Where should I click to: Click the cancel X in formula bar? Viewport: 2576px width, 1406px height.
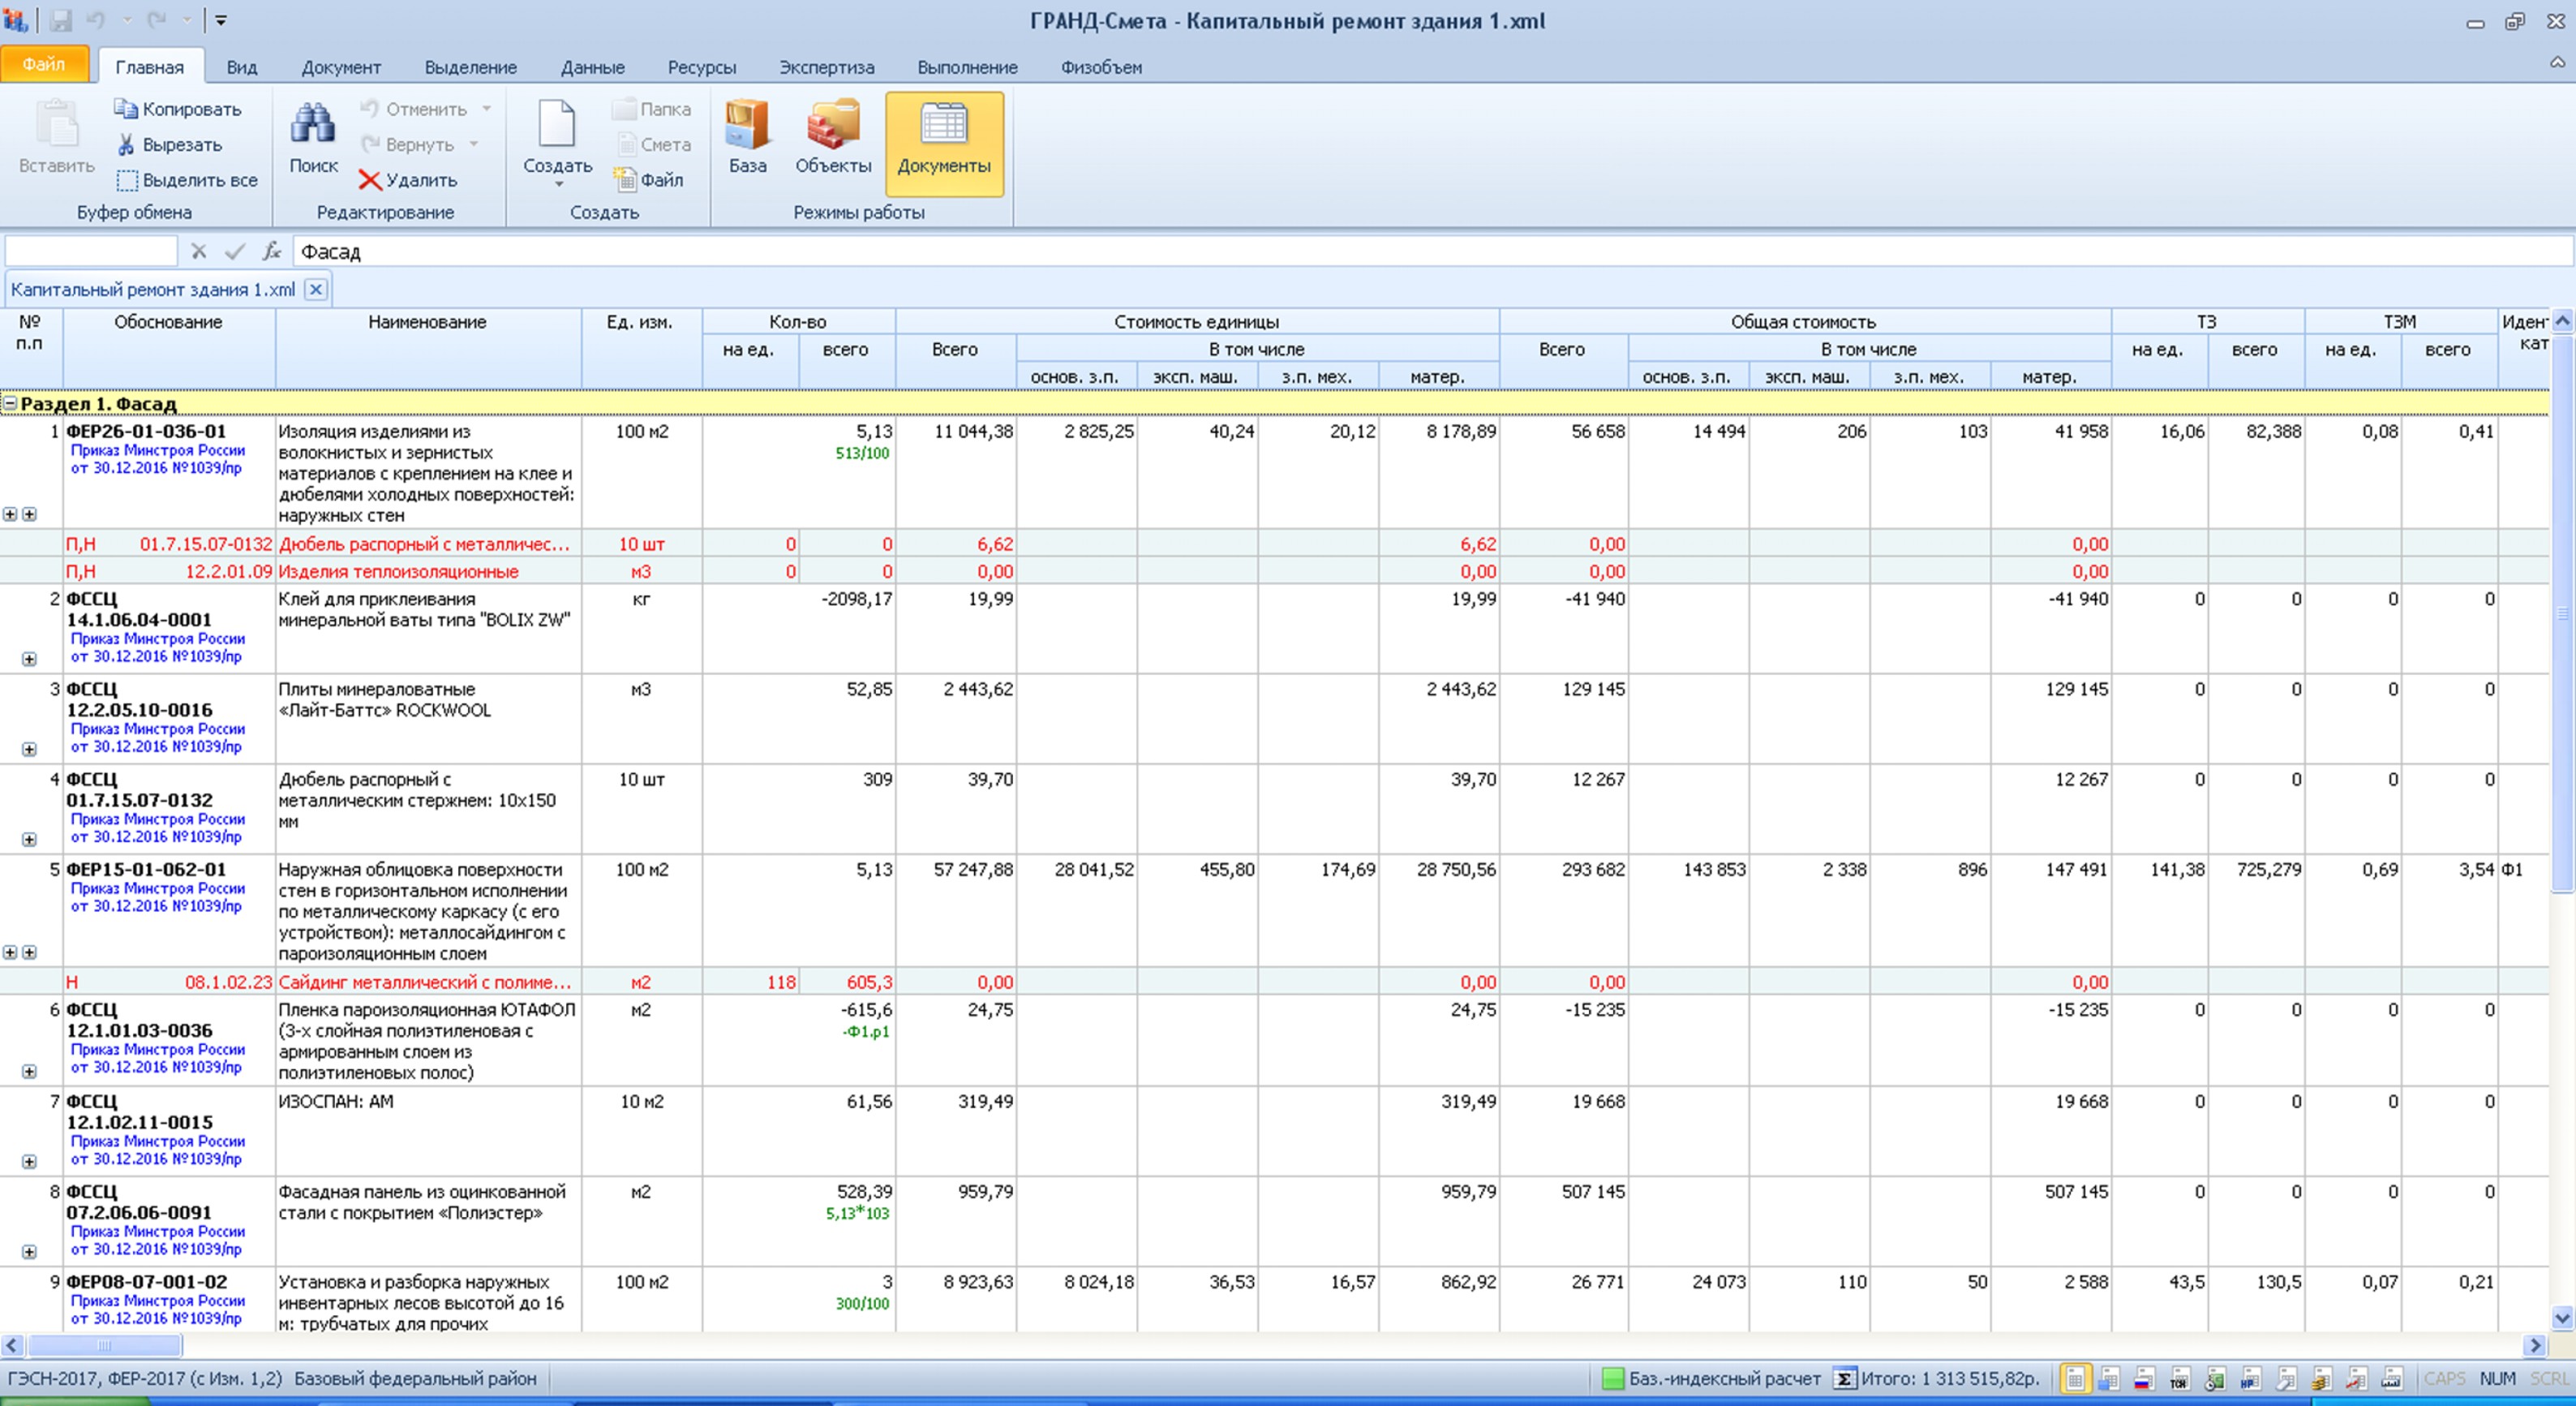coord(199,251)
